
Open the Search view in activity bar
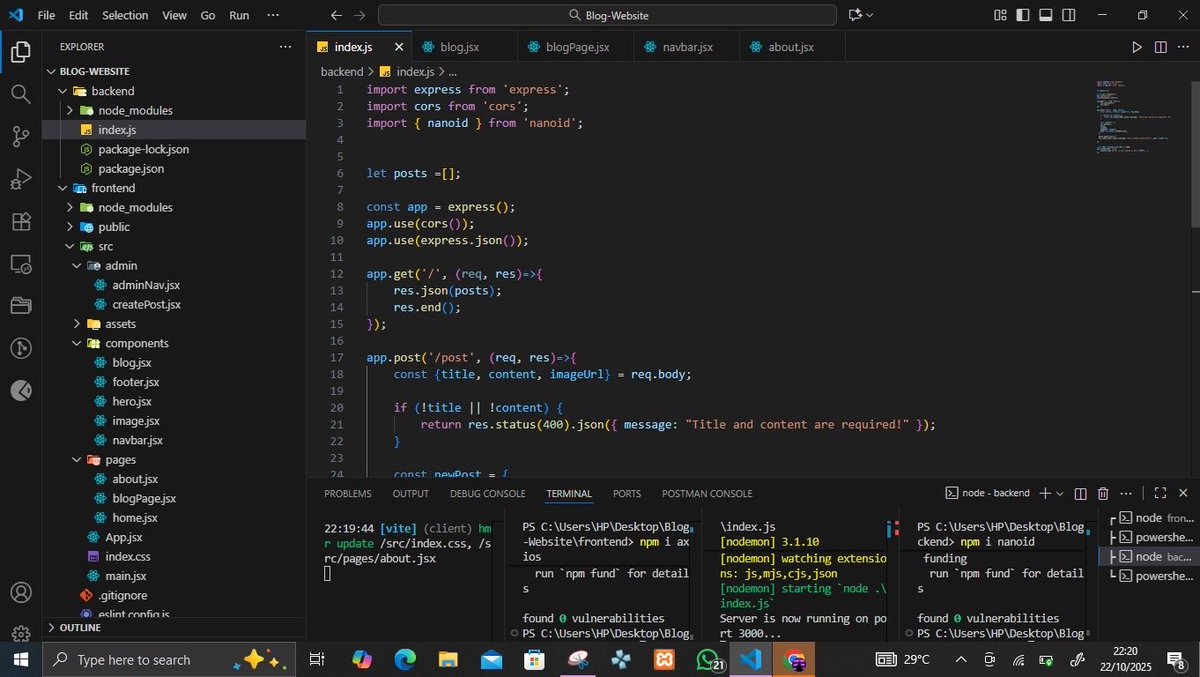[20, 94]
